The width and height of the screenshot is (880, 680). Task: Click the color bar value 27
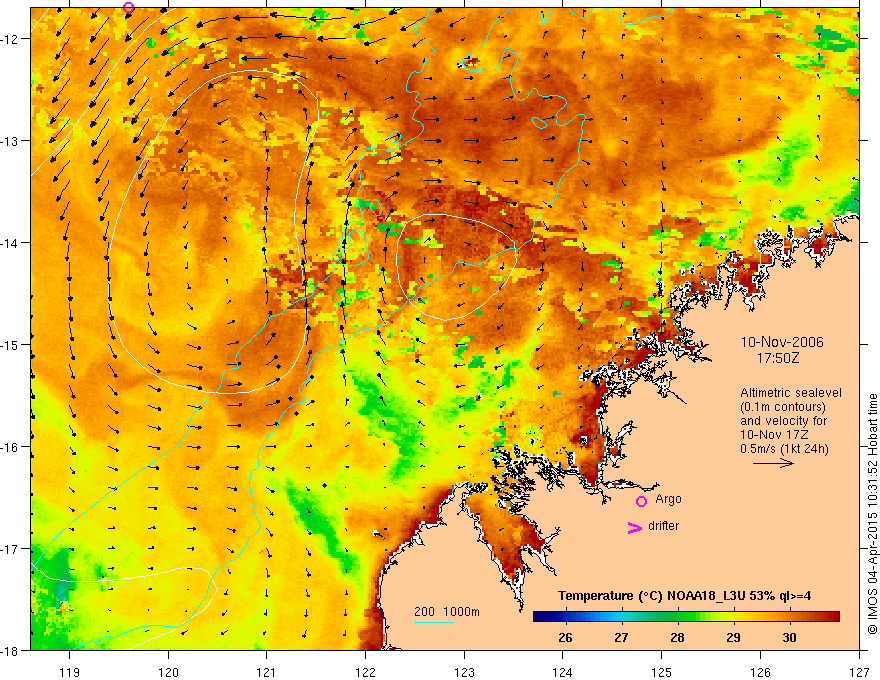[621, 638]
